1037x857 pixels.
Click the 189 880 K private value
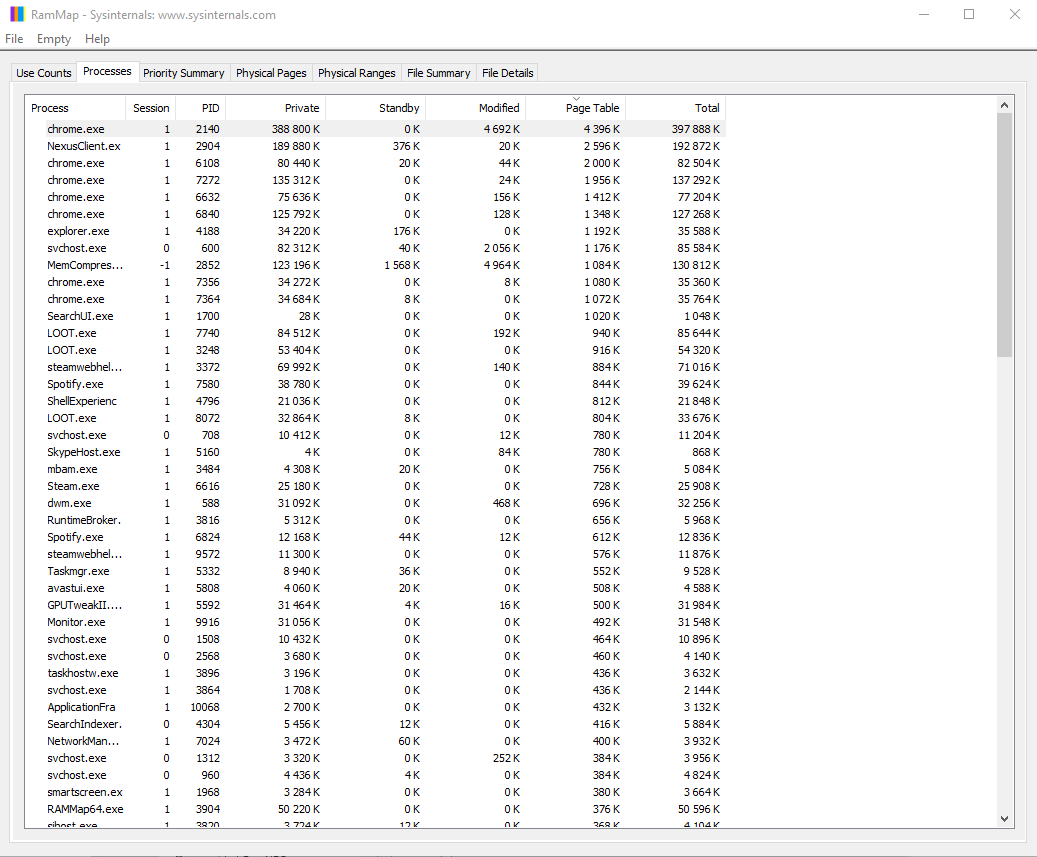coord(296,146)
